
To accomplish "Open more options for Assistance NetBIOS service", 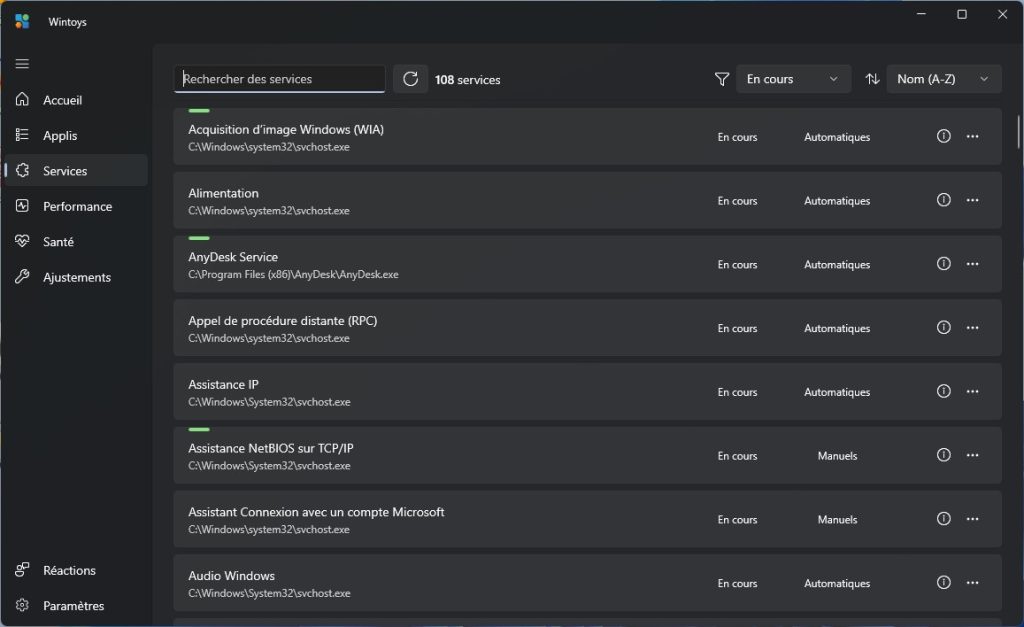I will tap(972, 456).
